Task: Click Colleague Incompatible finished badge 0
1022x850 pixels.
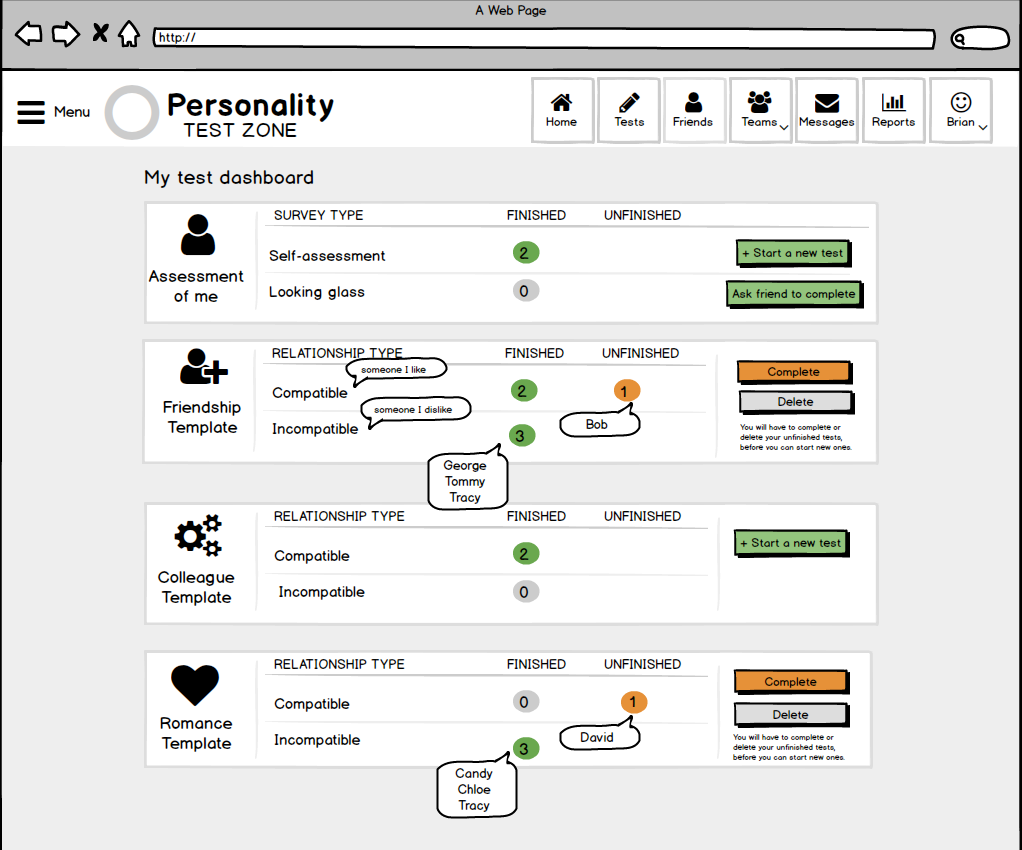Action: point(525,592)
